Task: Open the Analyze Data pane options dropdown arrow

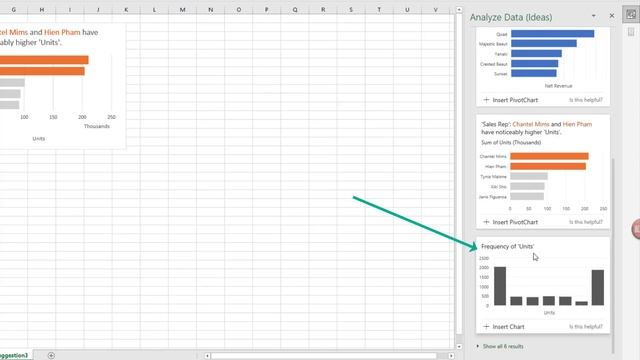Action: (x=593, y=16)
